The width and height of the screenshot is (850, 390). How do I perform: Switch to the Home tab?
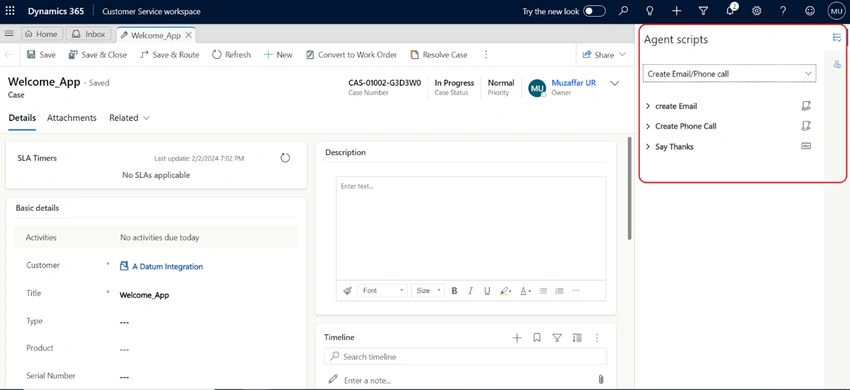click(x=41, y=34)
